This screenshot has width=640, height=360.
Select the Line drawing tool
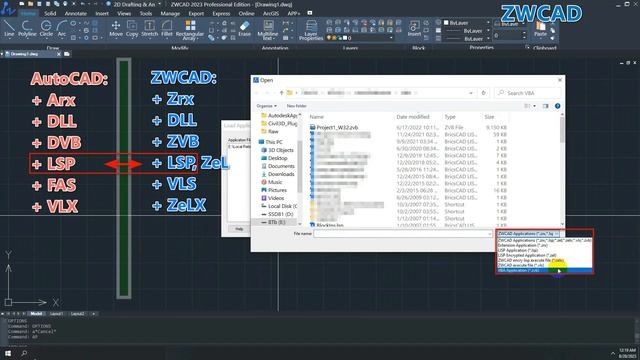click(x=9, y=29)
